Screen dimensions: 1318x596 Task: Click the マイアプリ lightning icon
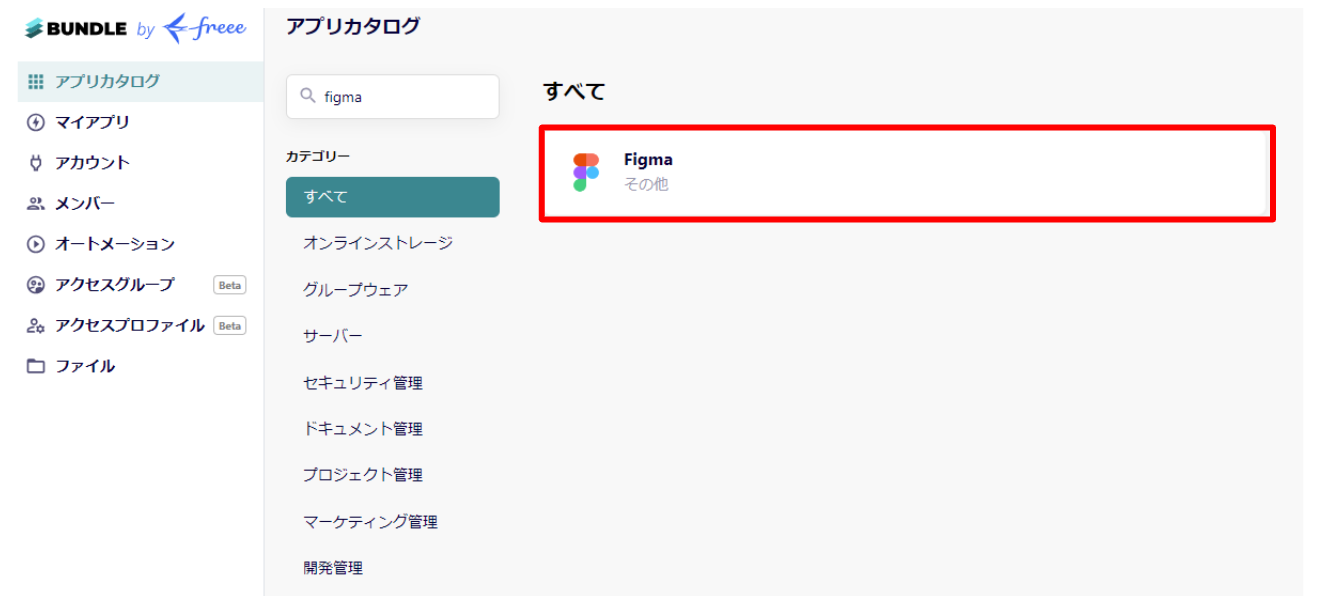(36, 122)
